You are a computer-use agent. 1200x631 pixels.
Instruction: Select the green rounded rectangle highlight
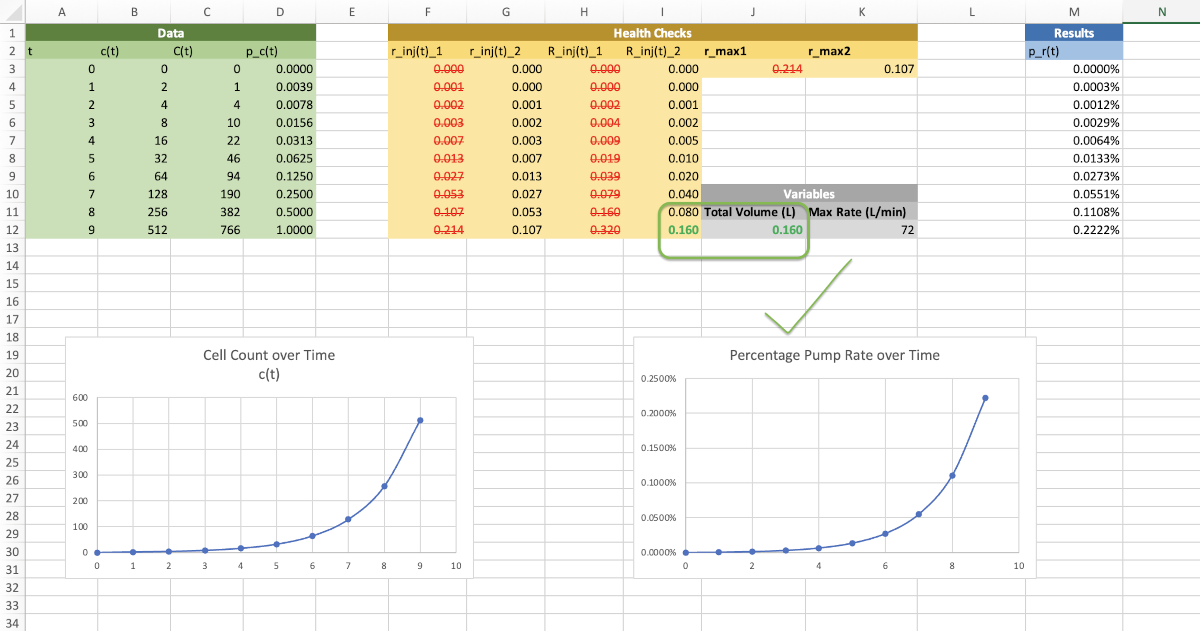click(732, 257)
